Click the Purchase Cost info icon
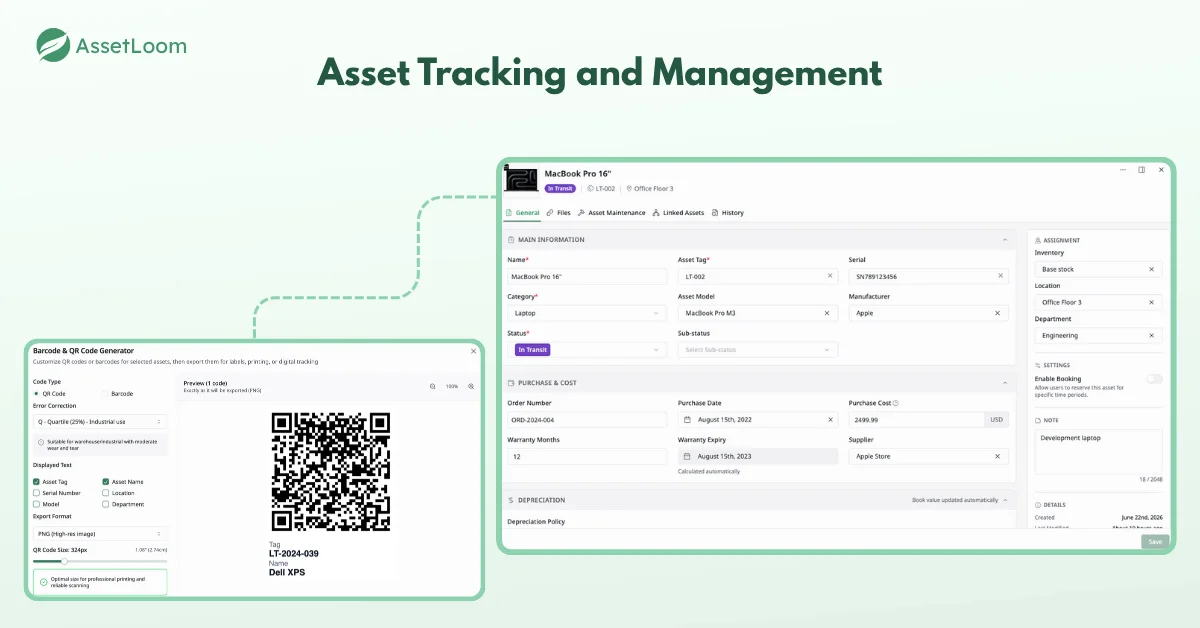The width and height of the screenshot is (1200, 628). point(895,403)
